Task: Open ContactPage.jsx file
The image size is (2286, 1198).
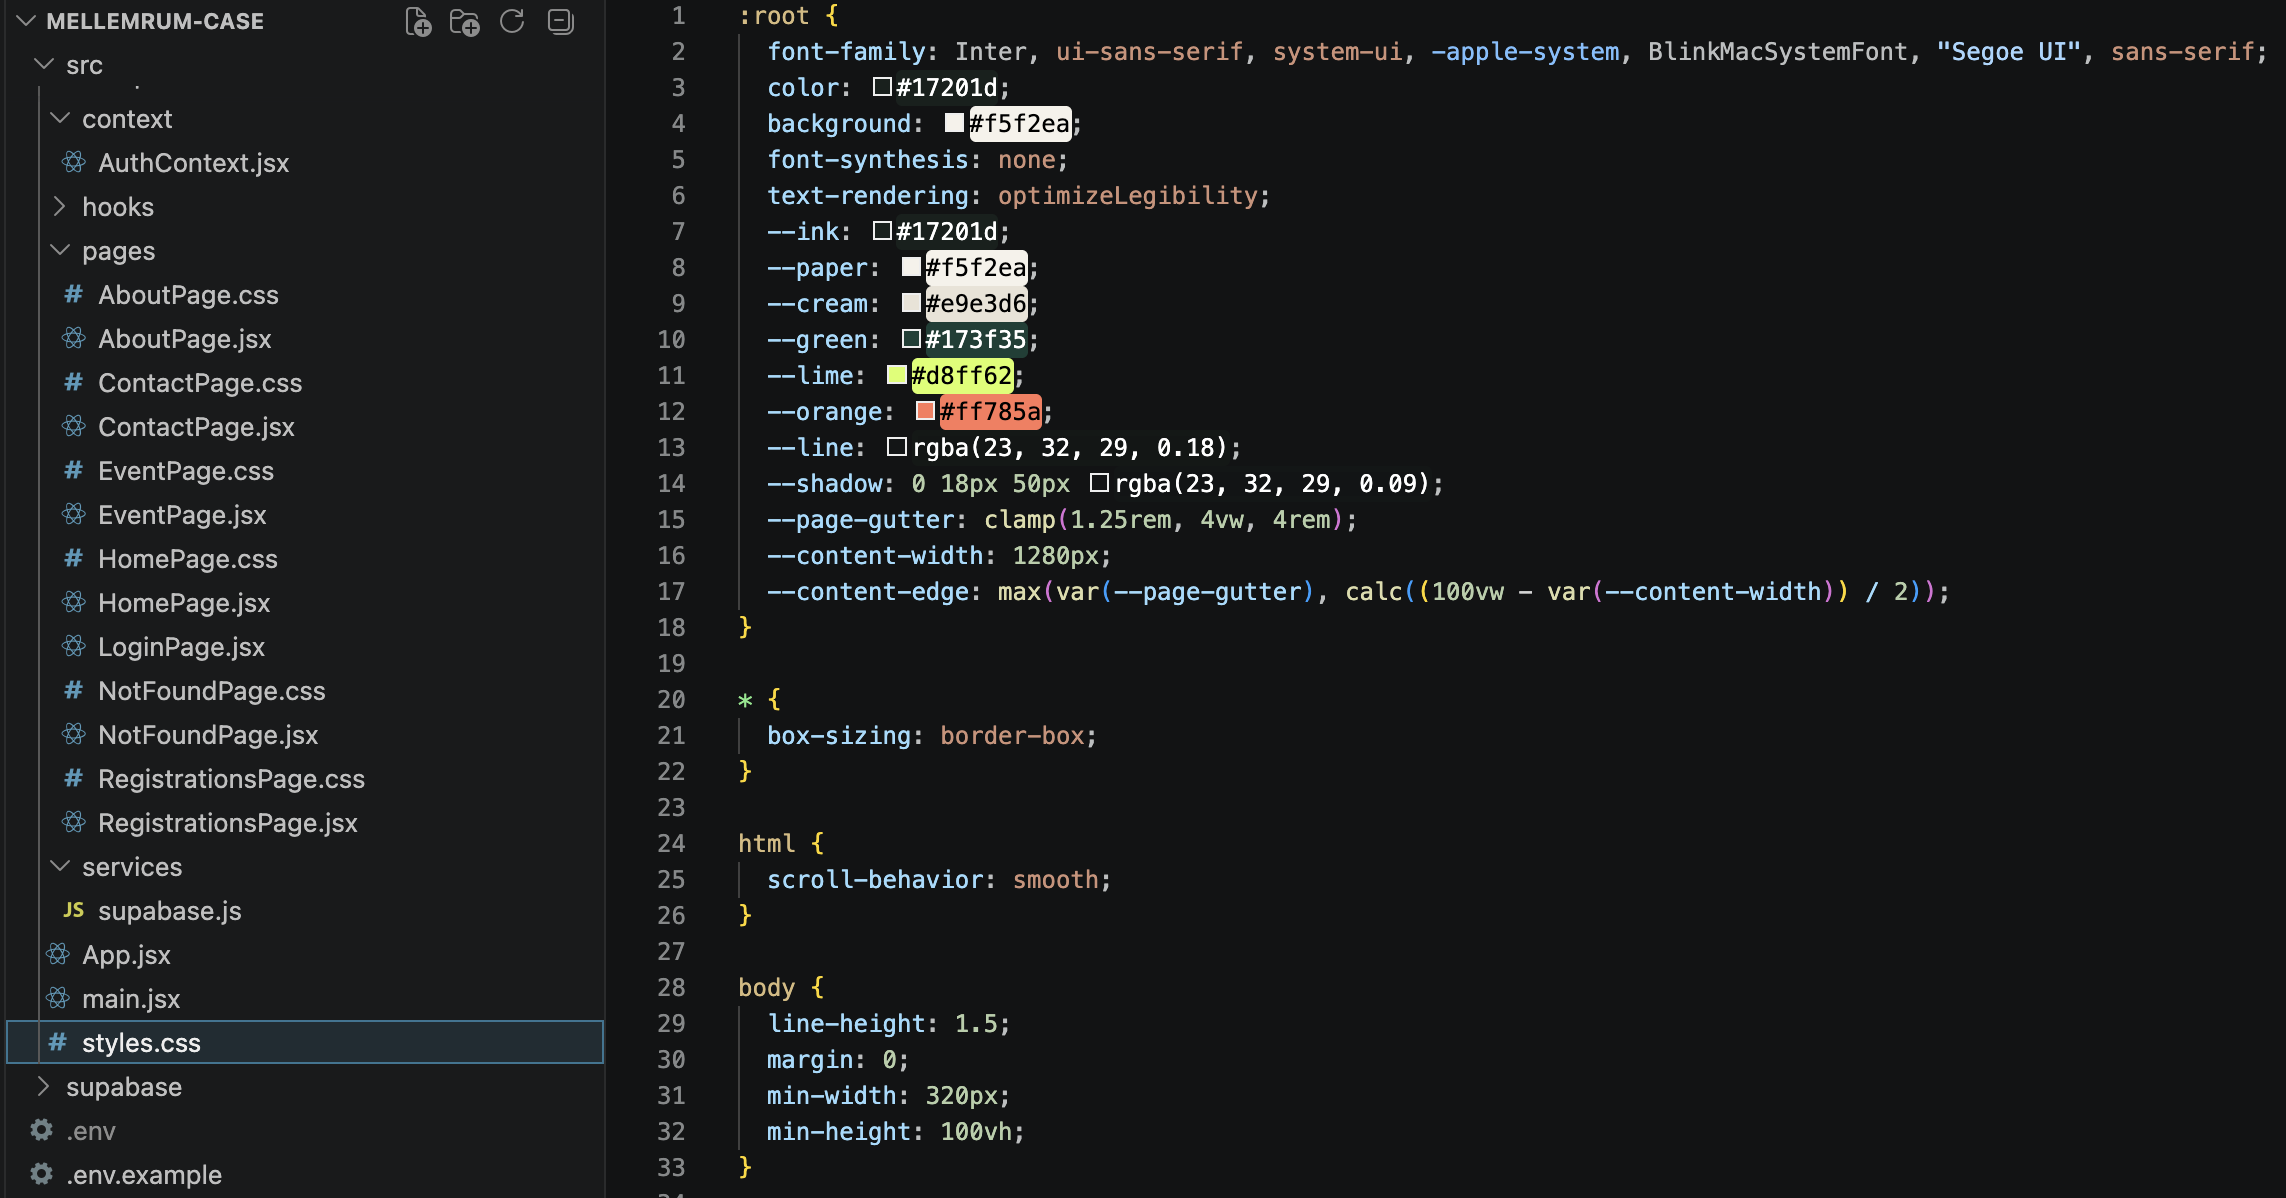Action: pyautogui.click(x=196, y=426)
